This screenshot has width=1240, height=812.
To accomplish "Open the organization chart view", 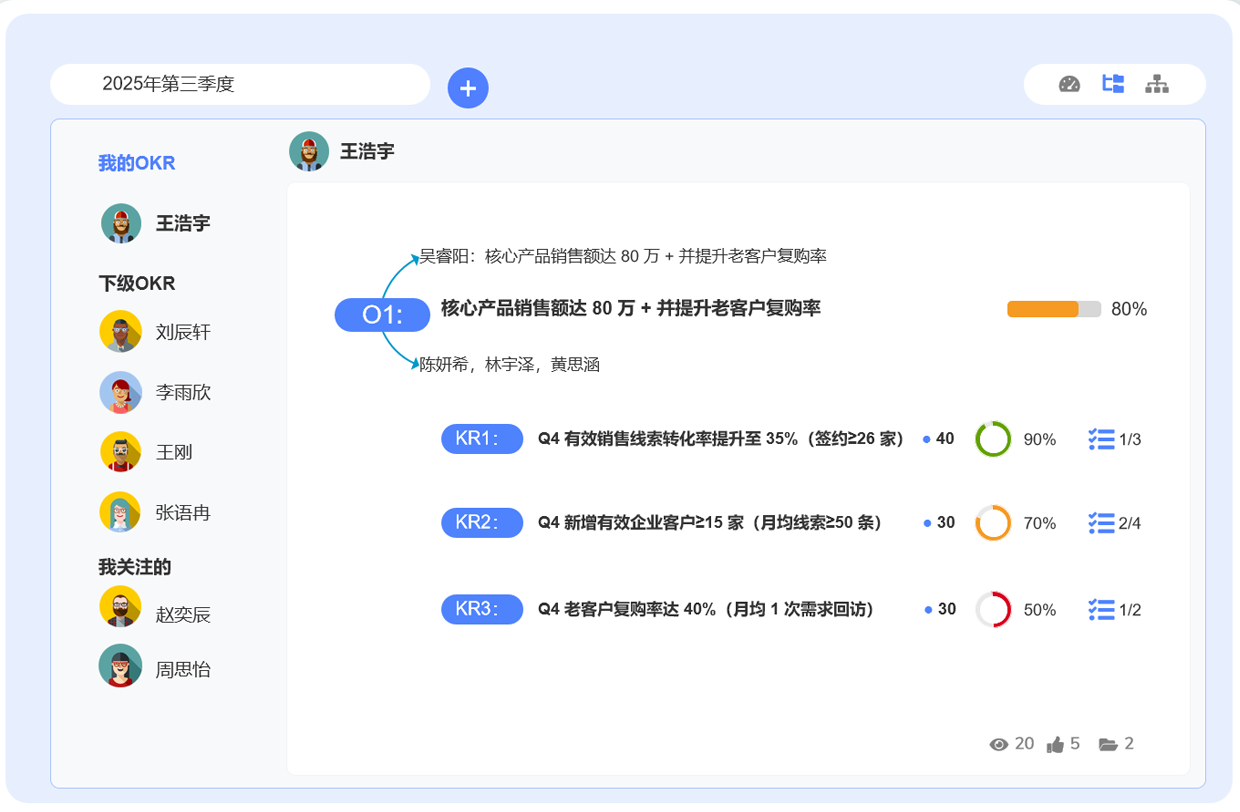I will coord(1156,84).
